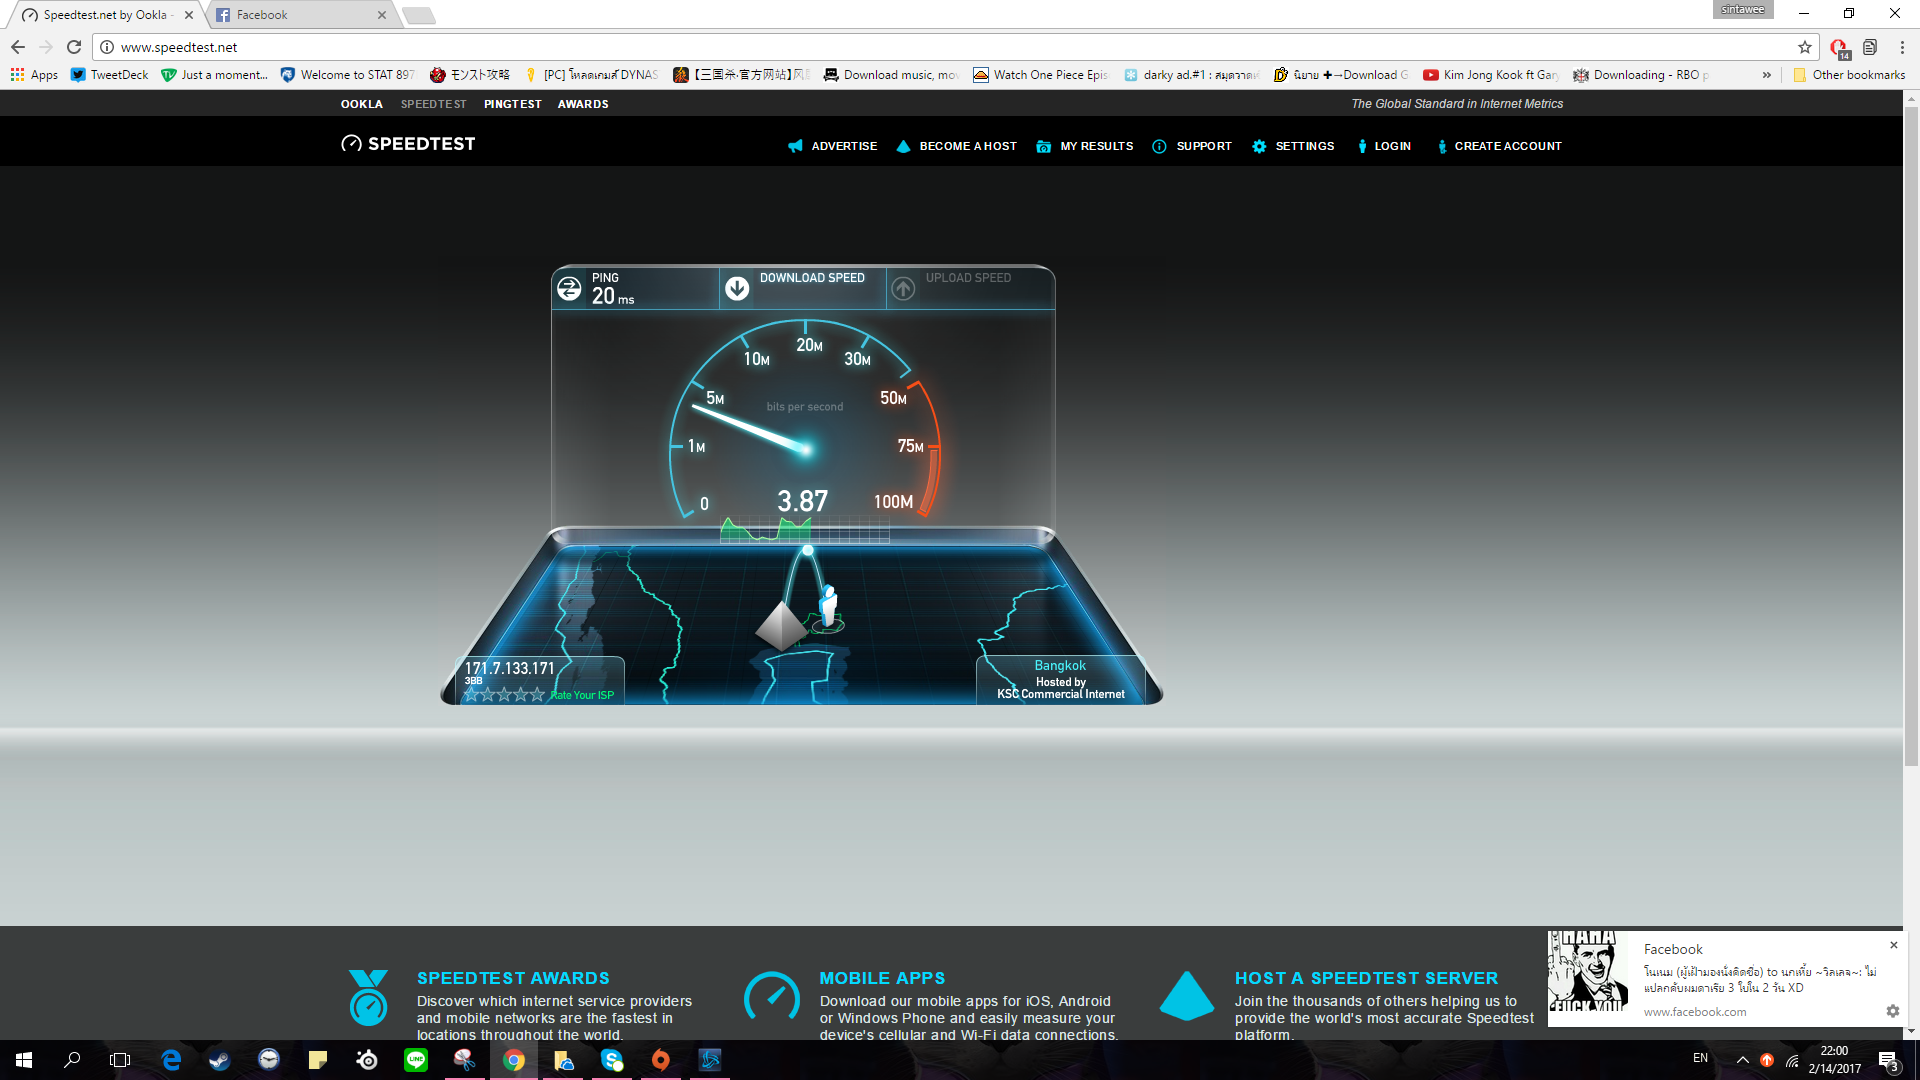Viewport: 1920px width, 1080px height.
Task: Click the upload speed arrow icon
Action: (903, 288)
